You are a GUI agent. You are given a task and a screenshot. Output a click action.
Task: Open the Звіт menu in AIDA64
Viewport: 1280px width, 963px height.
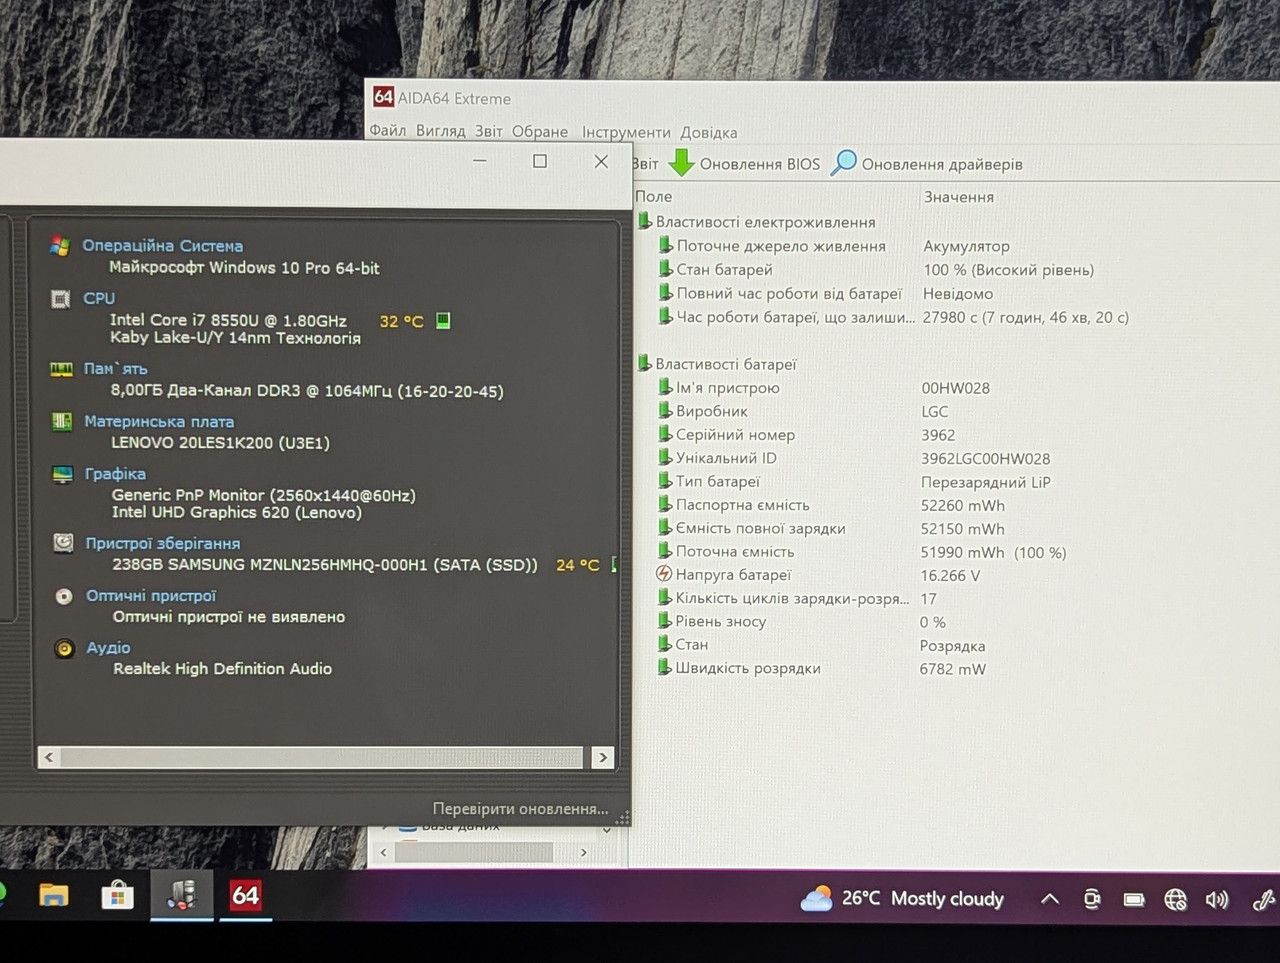pos(489,131)
